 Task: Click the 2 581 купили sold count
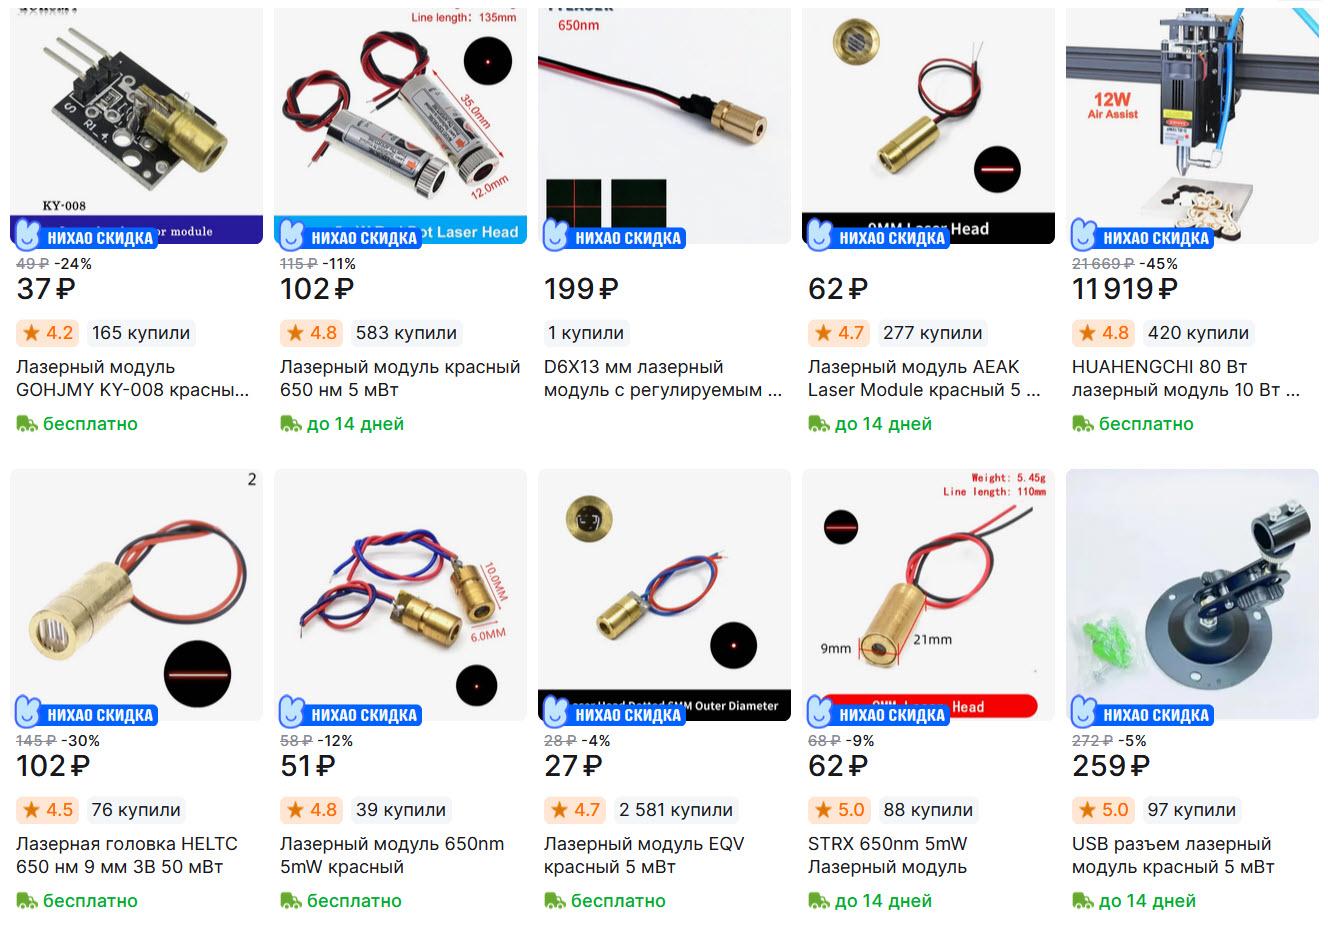676,810
